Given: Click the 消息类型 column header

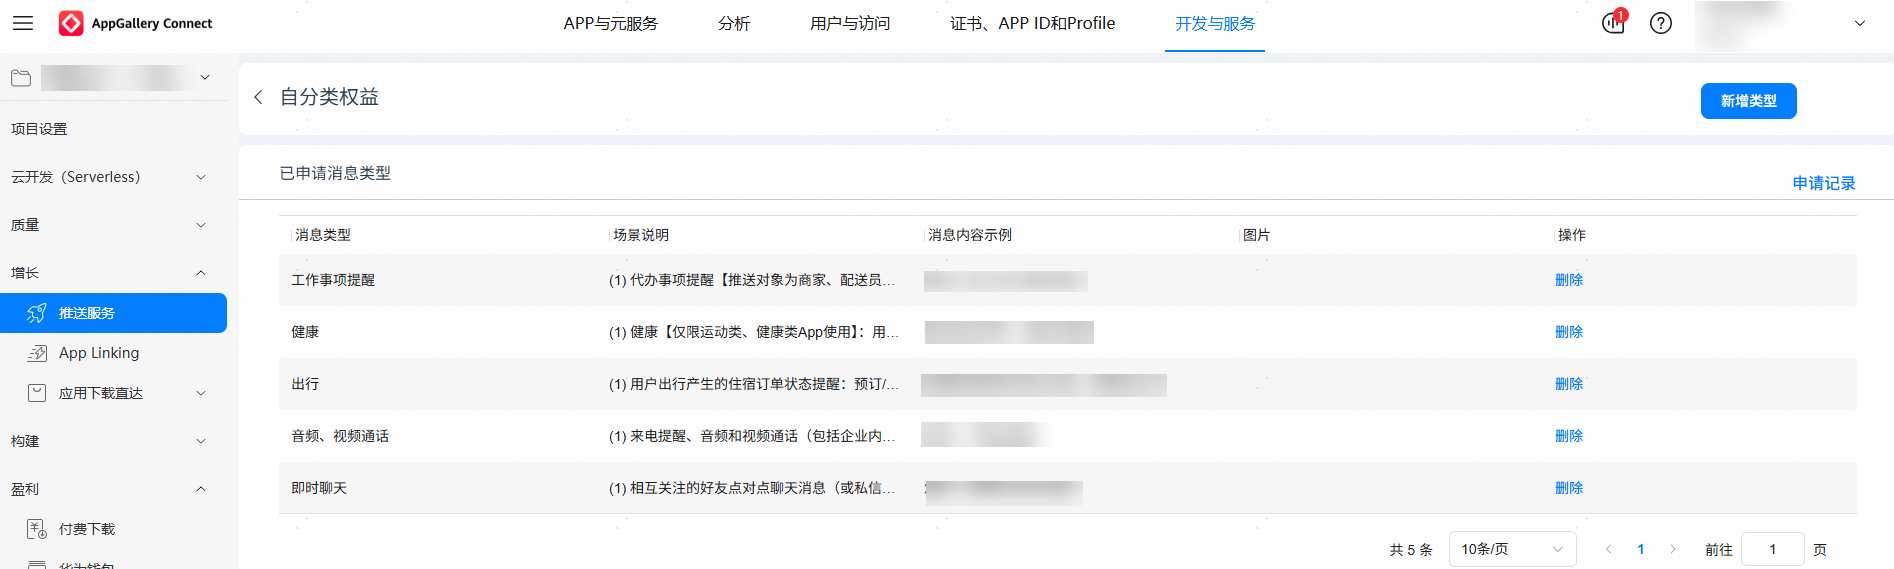Looking at the screenshot, I should pyautogui.click(x=323, y=235).
